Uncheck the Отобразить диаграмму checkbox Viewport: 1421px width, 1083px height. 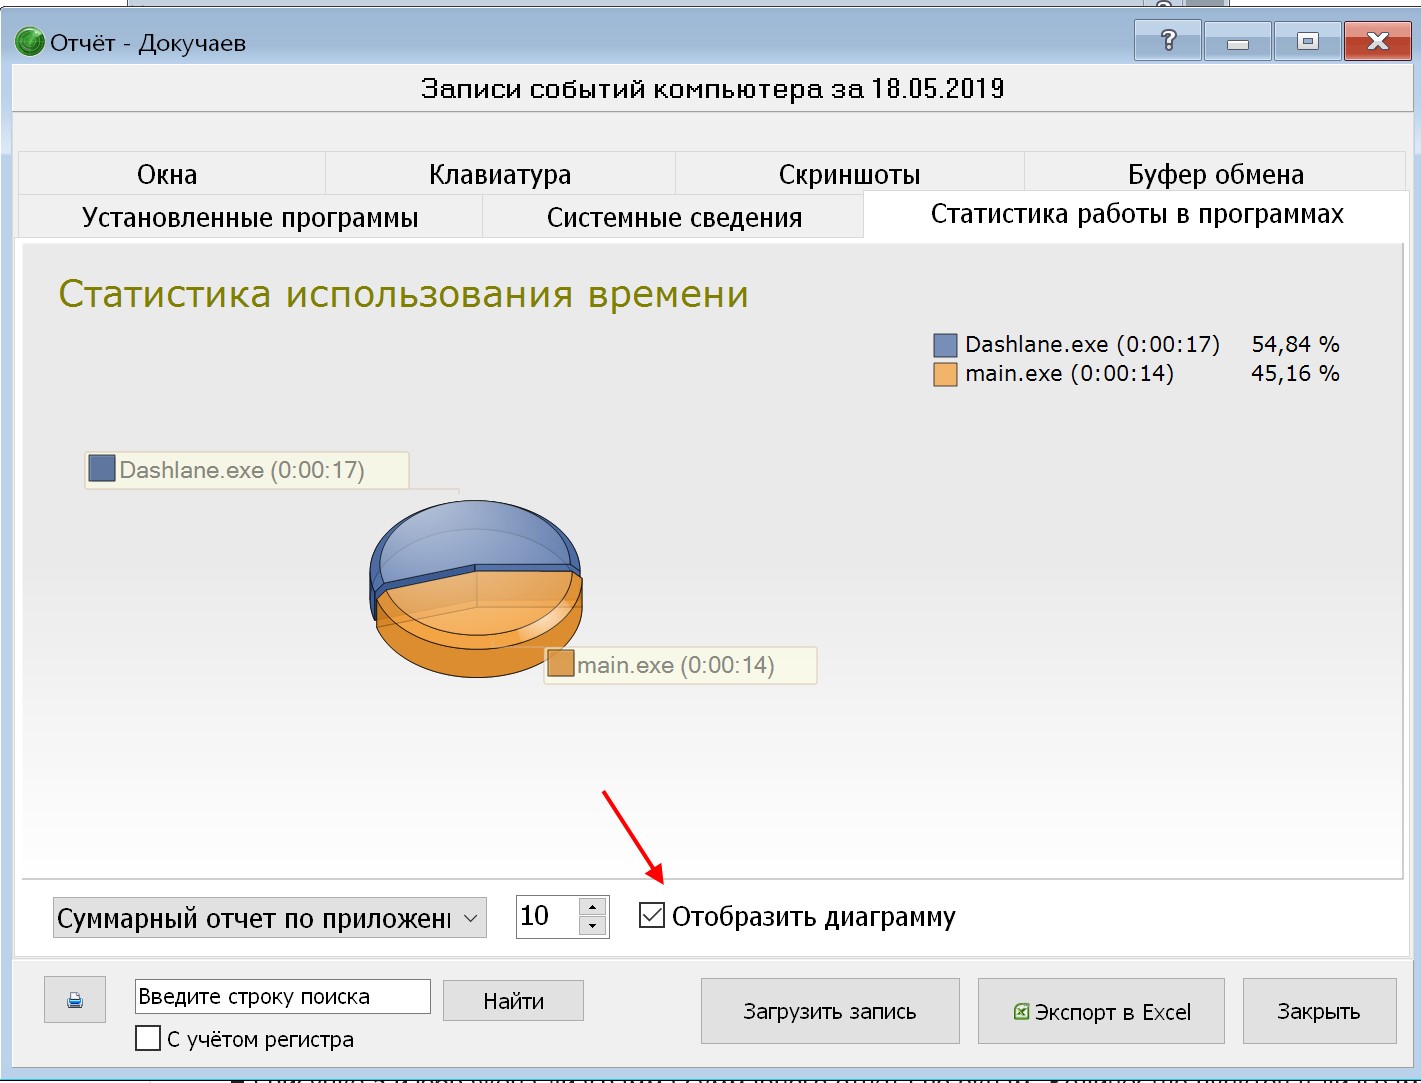click(x=651, y=915)
